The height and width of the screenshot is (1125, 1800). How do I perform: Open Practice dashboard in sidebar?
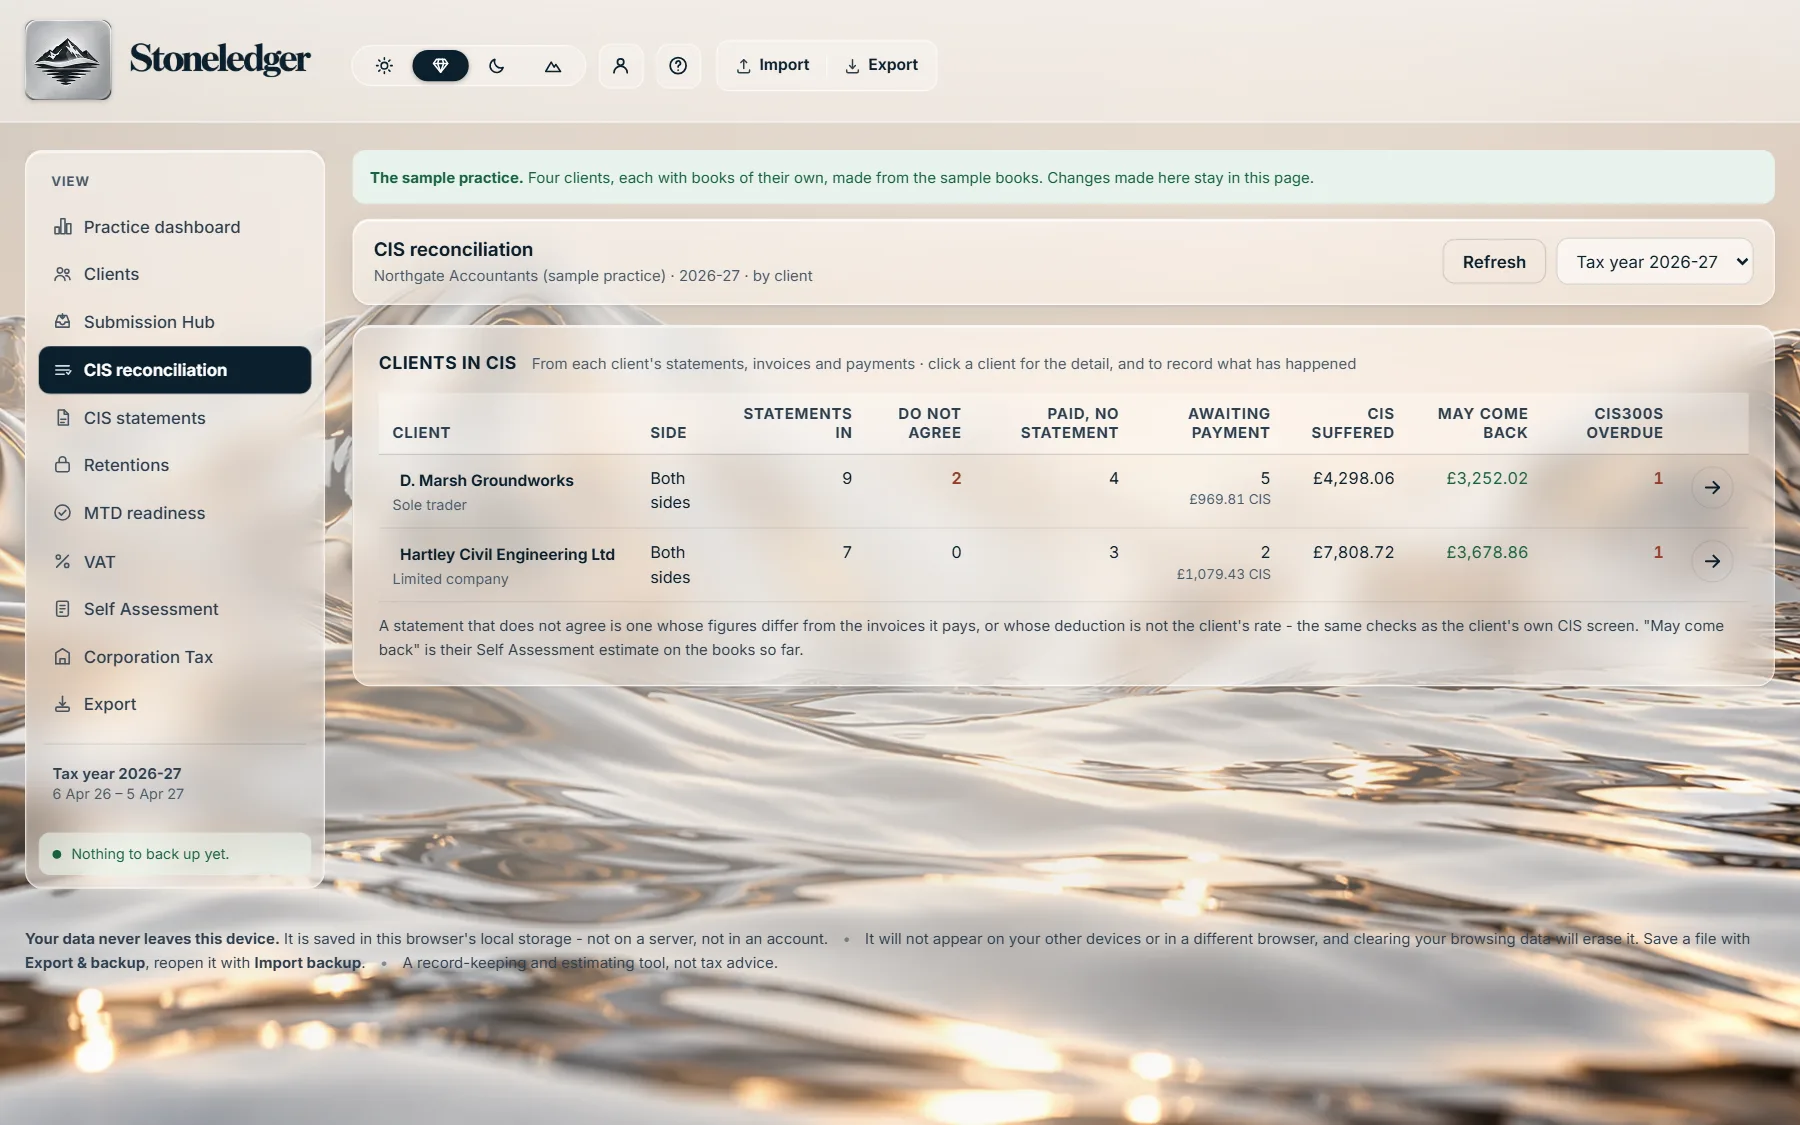click(x=175, y=227)
